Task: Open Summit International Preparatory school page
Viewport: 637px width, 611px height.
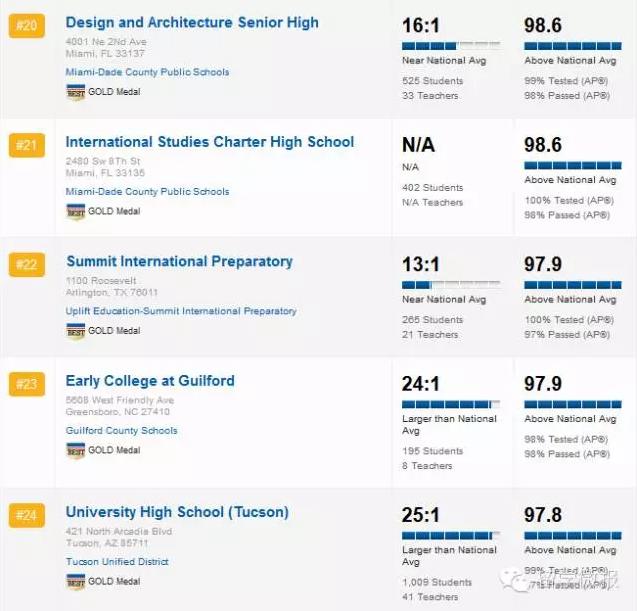Action: coord(179,261)
